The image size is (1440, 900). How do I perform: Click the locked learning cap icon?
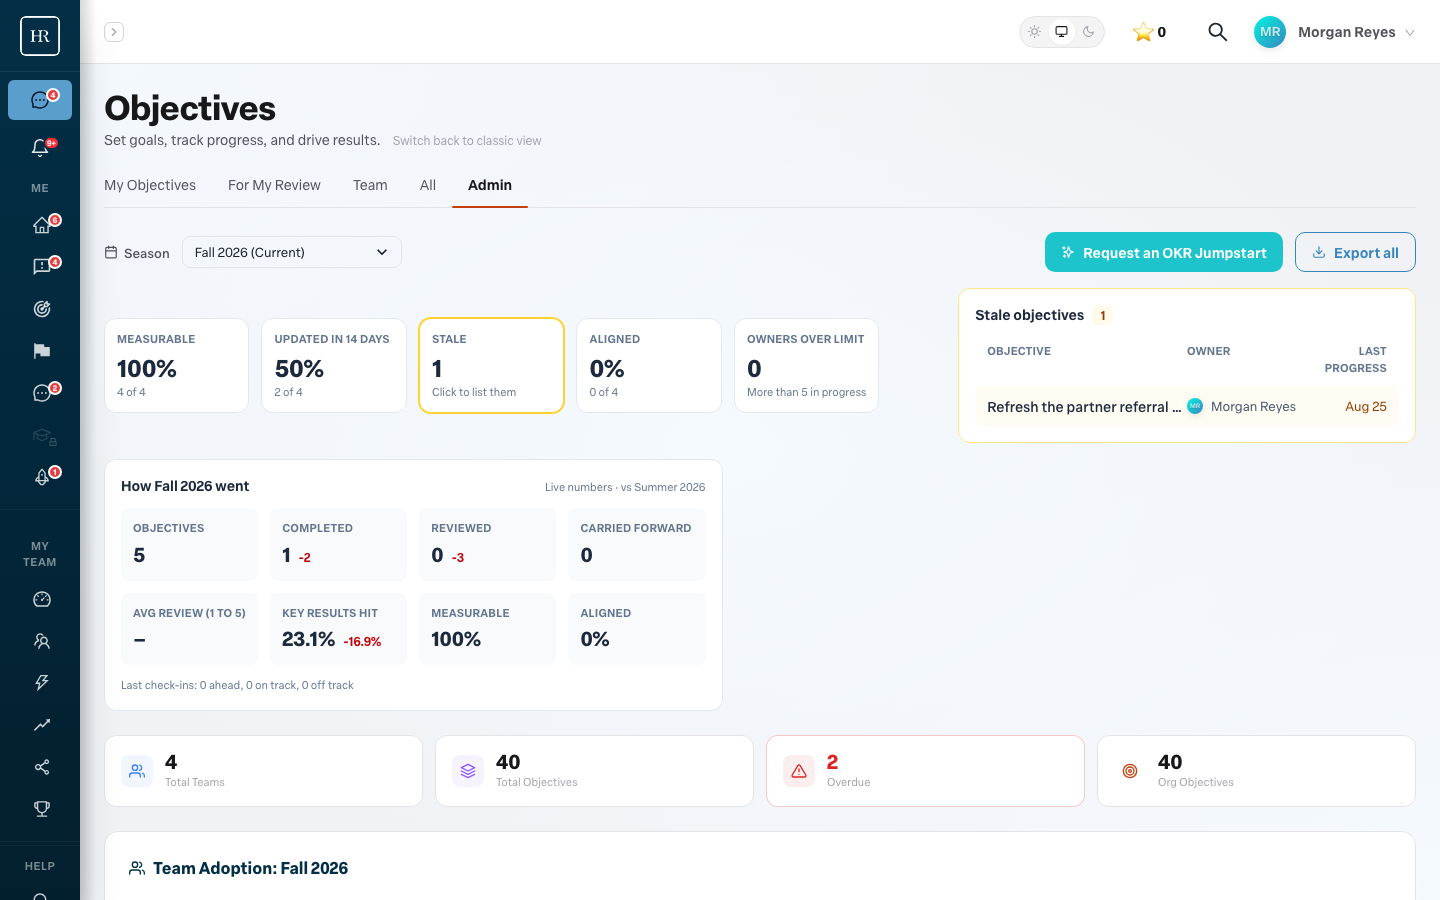pyautogui.click(x=43, y=436)
